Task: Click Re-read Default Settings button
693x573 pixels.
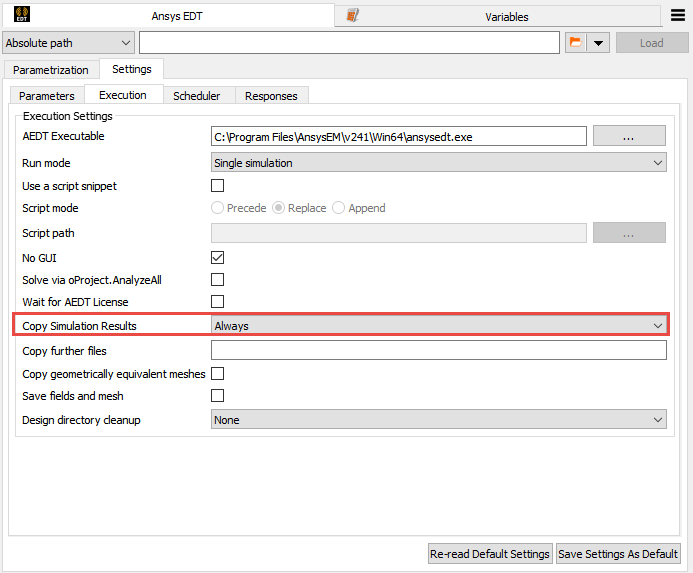Action: point(490,553)
